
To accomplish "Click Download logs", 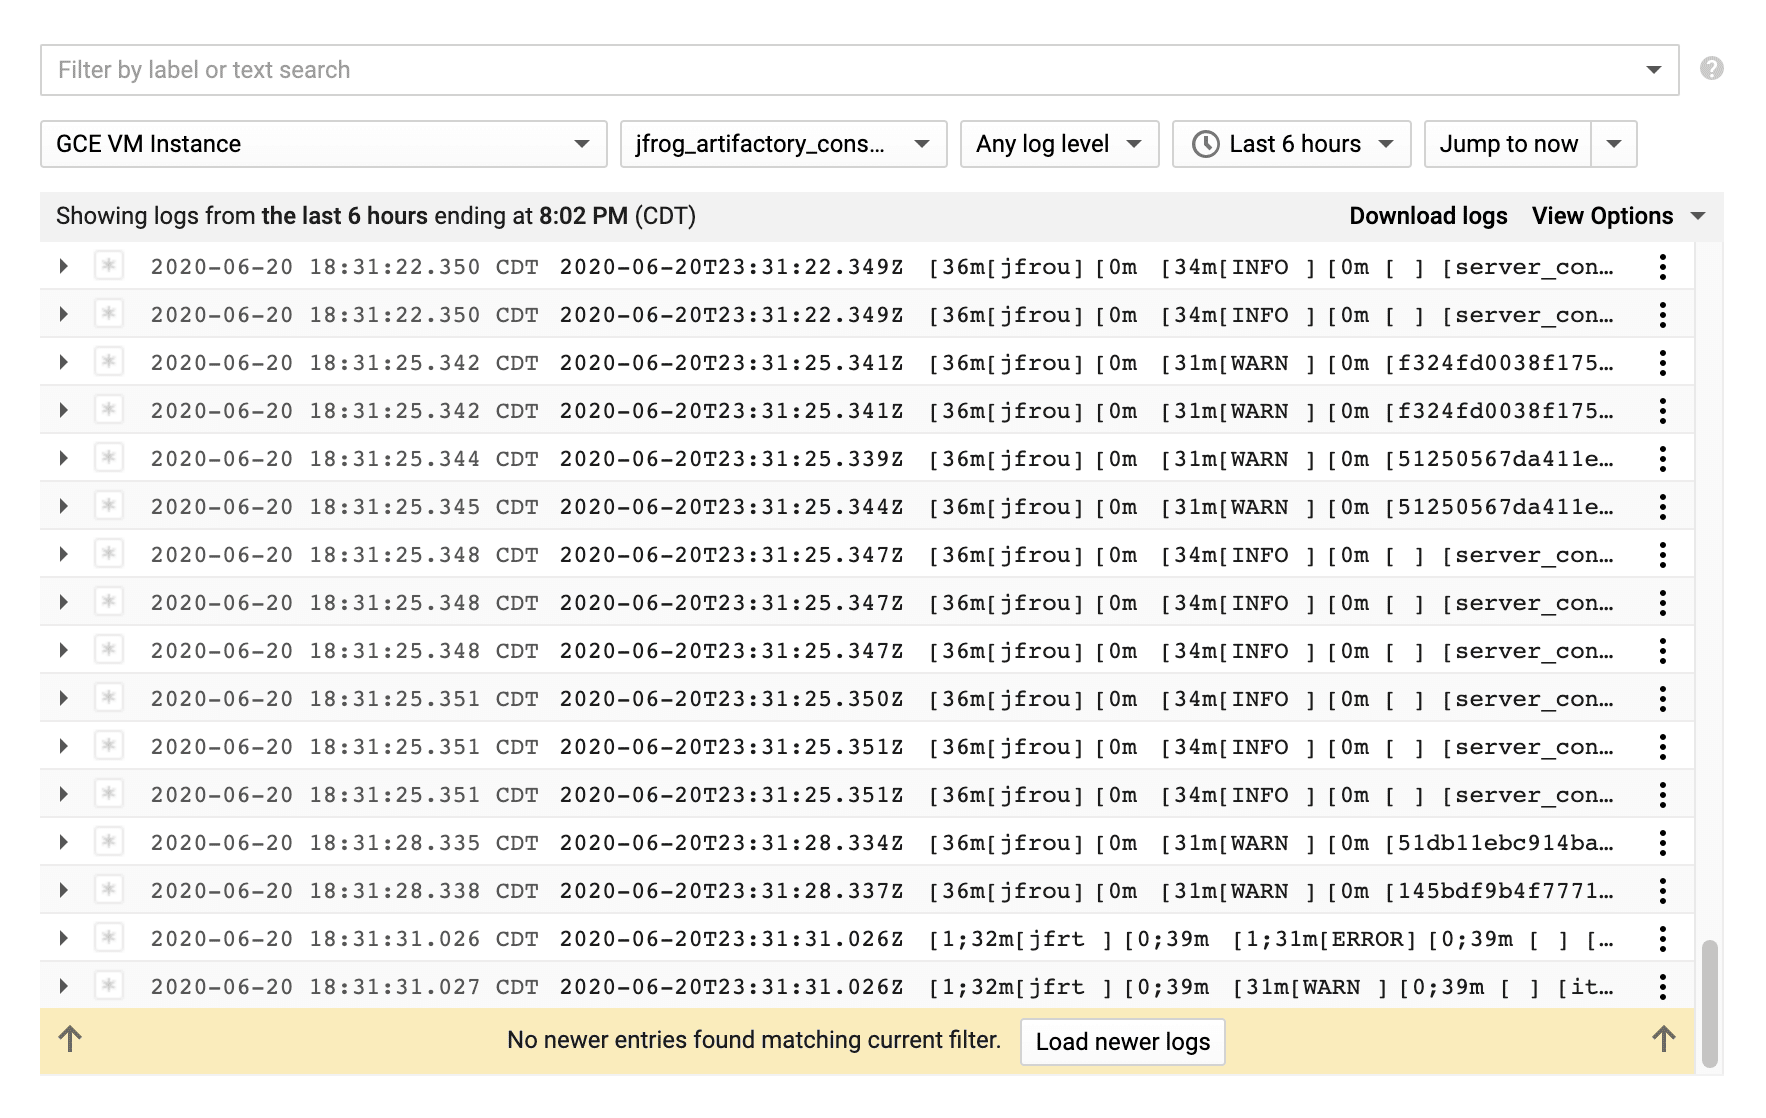I will tap(1428, 216).
